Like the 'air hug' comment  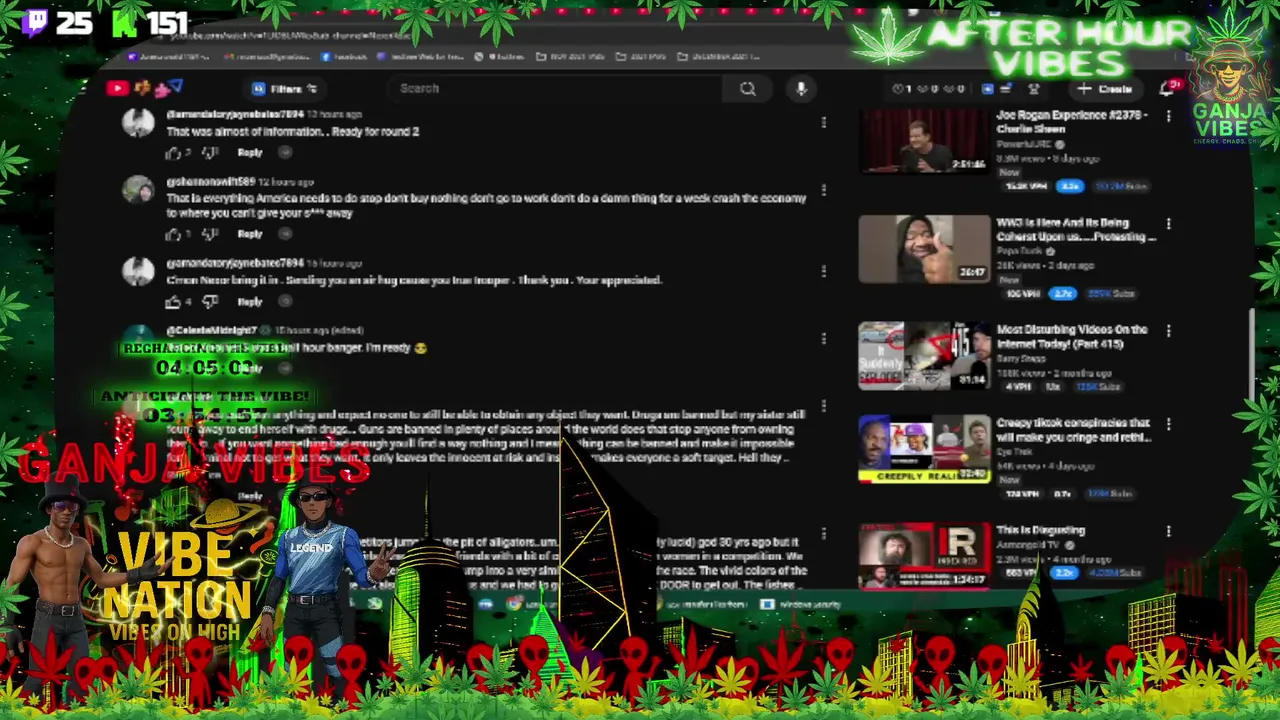tap(173, 301)
